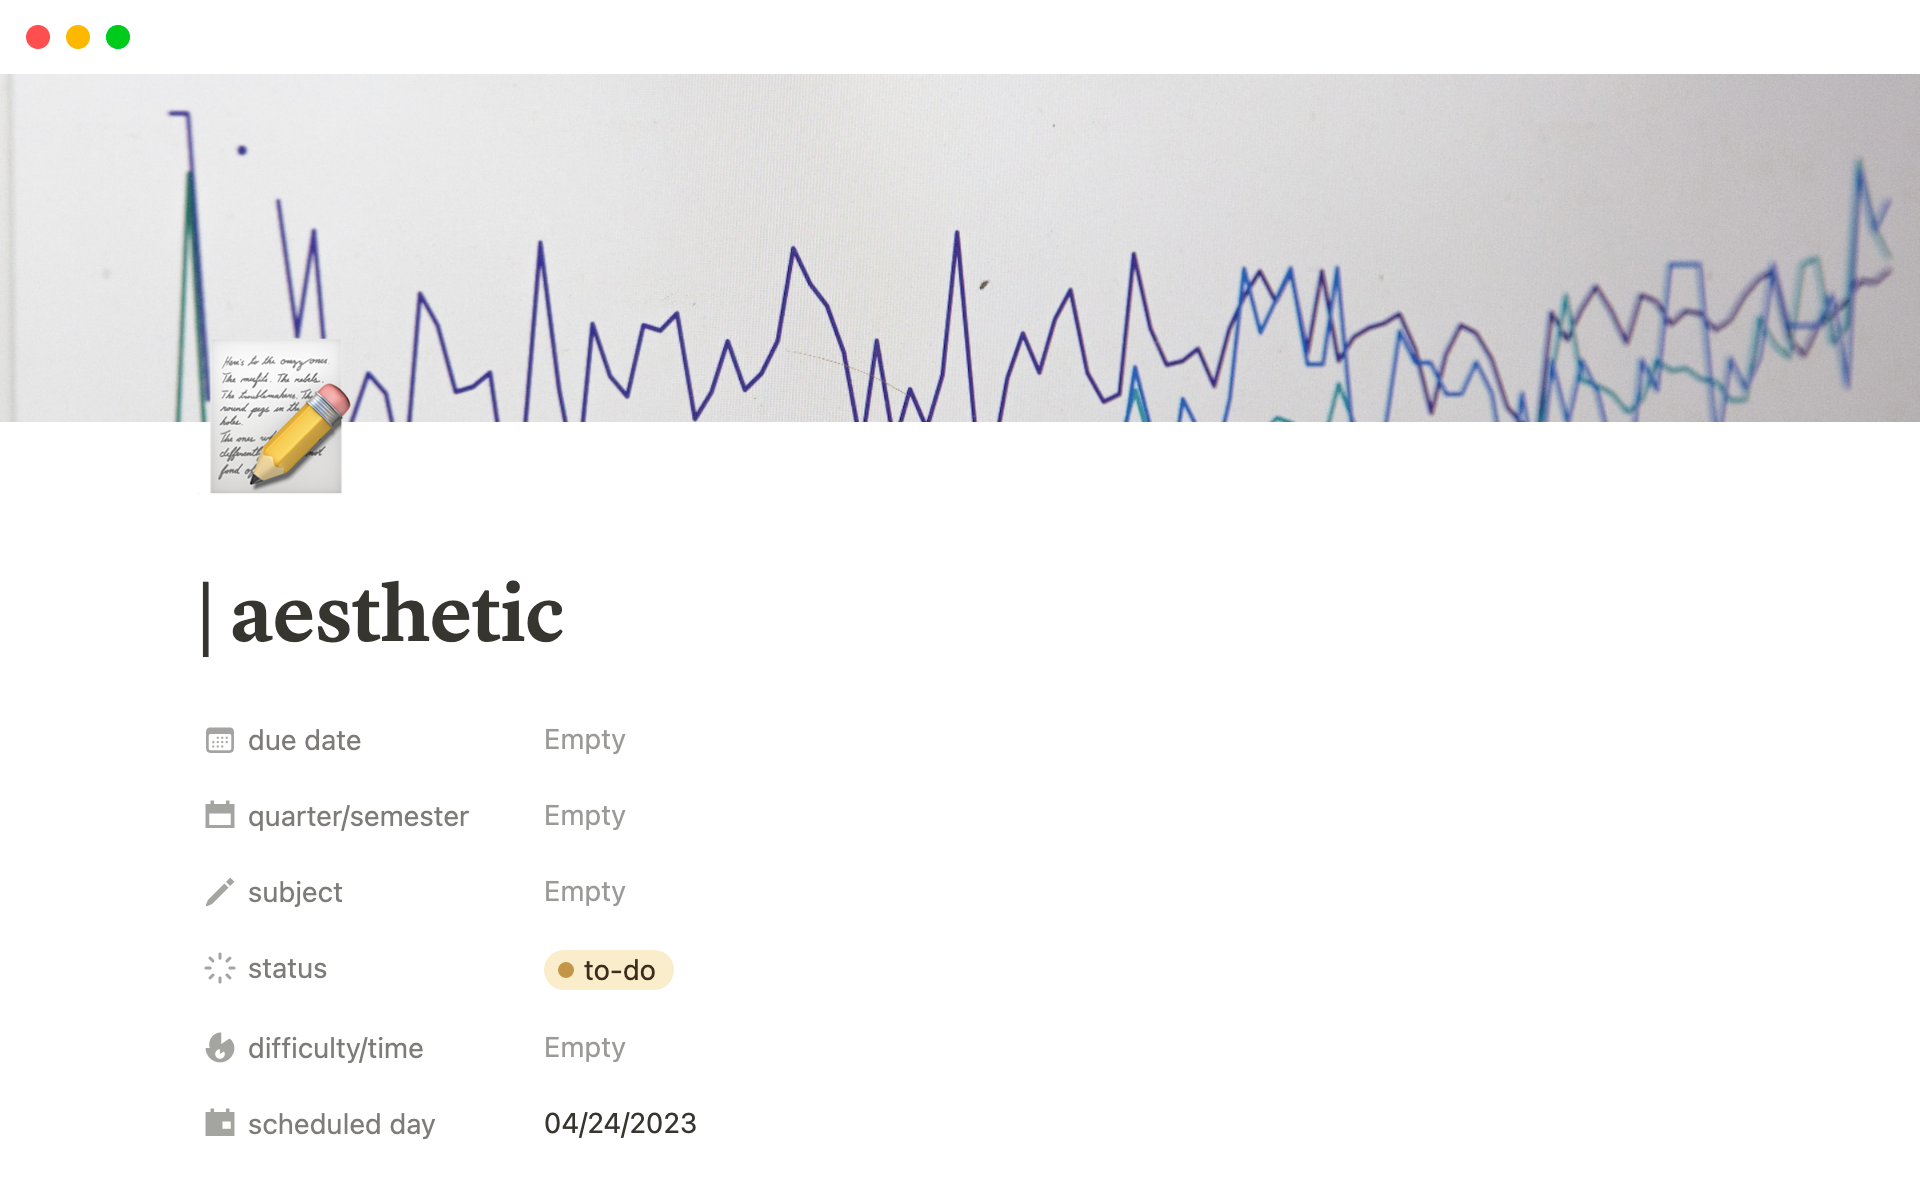1920x1200 pixels.
Task: Click the status property label
Action: (287, 968)
